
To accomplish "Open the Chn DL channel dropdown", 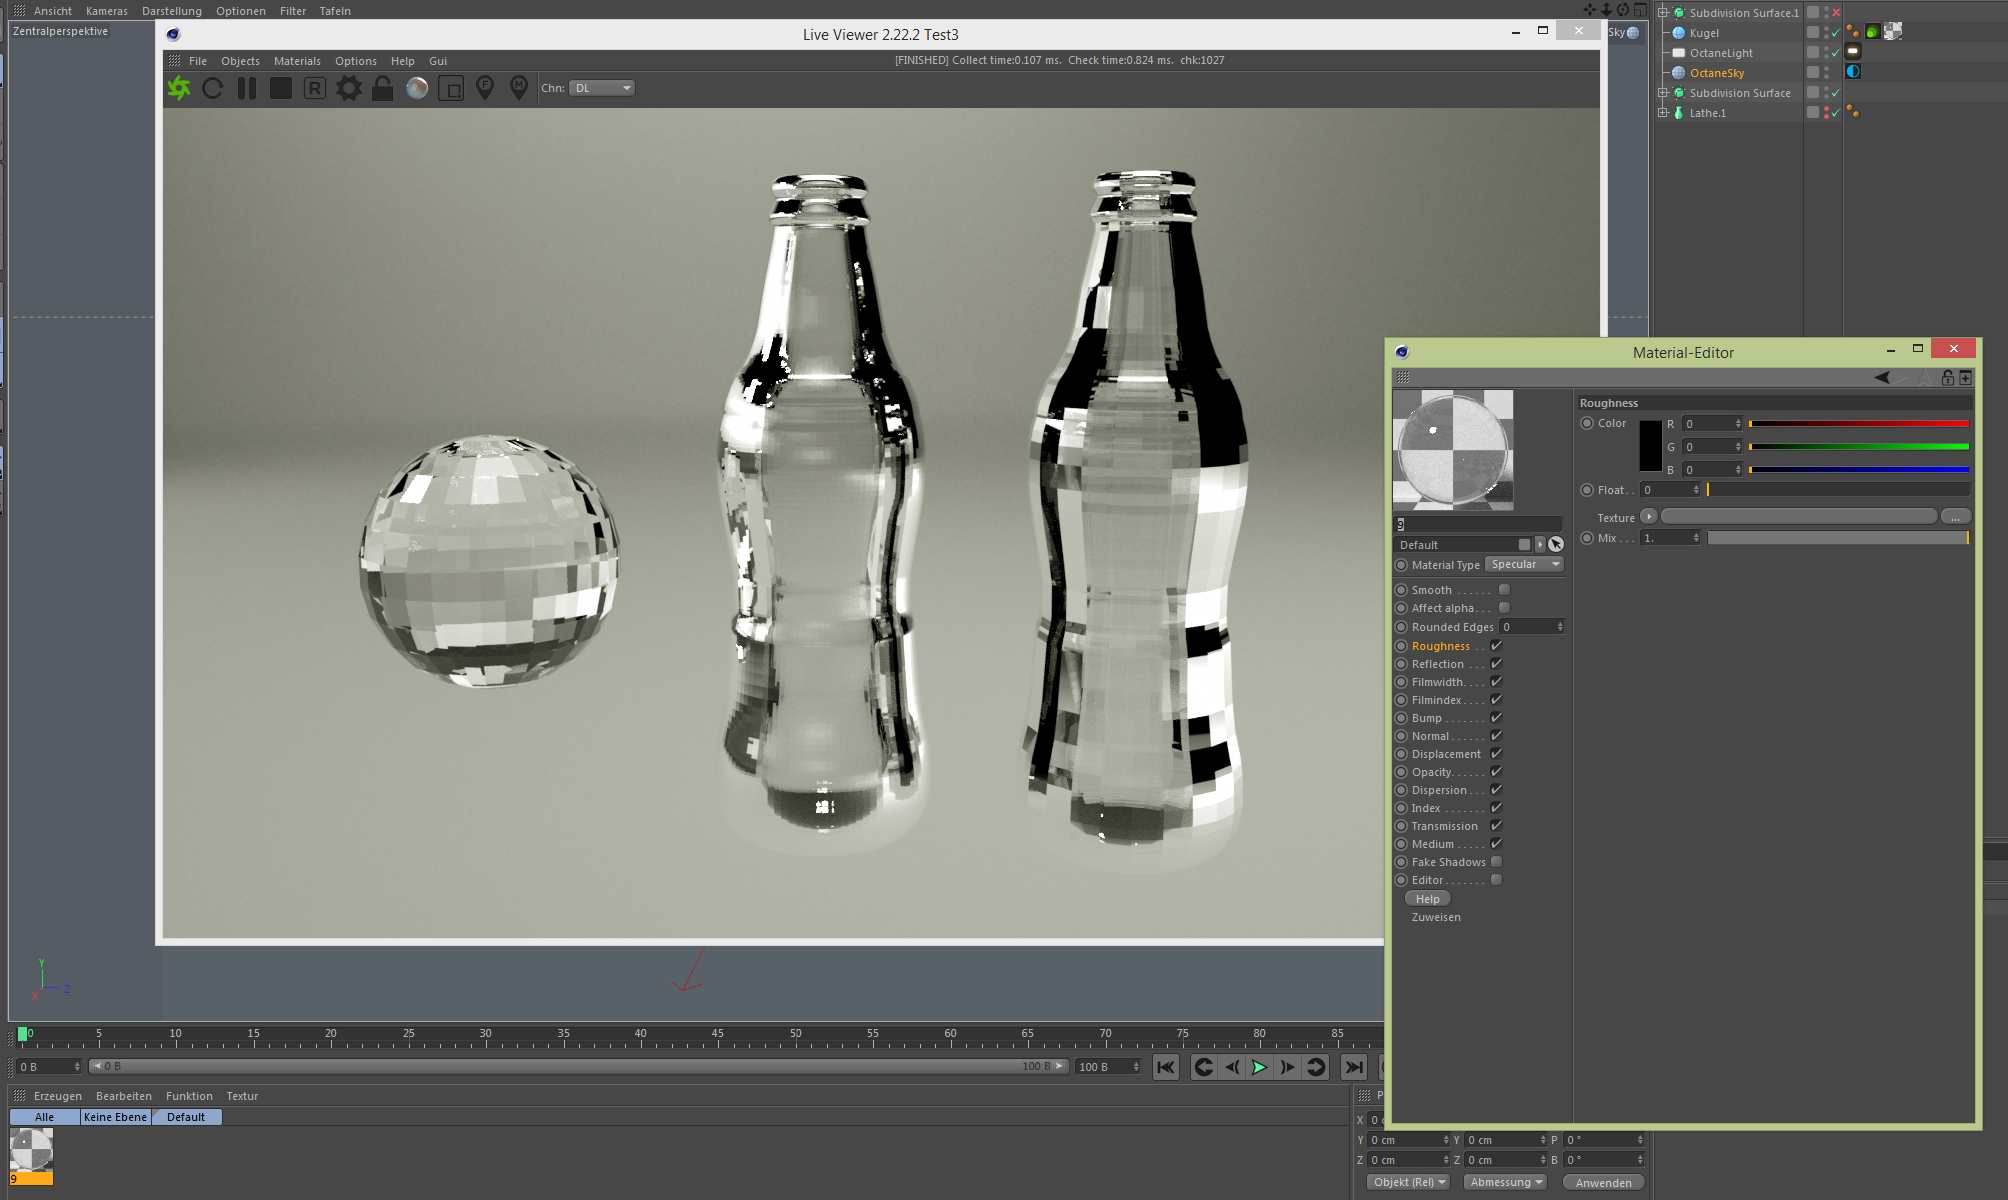I will click(602, 88).
